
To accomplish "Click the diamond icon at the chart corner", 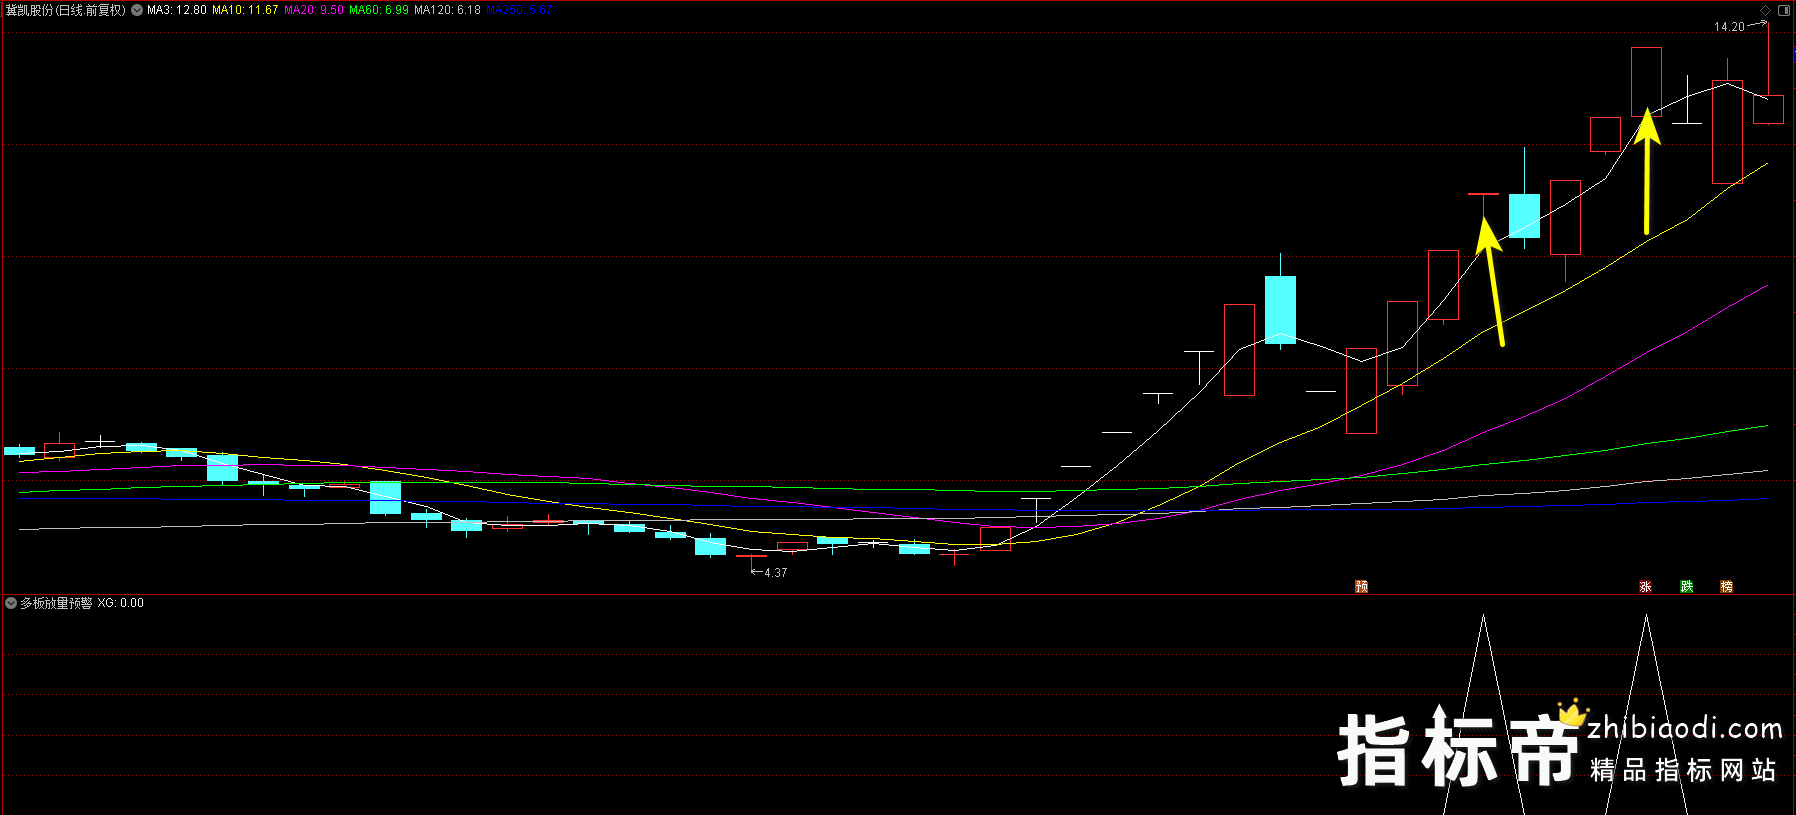I will (x=1766, y=10).
